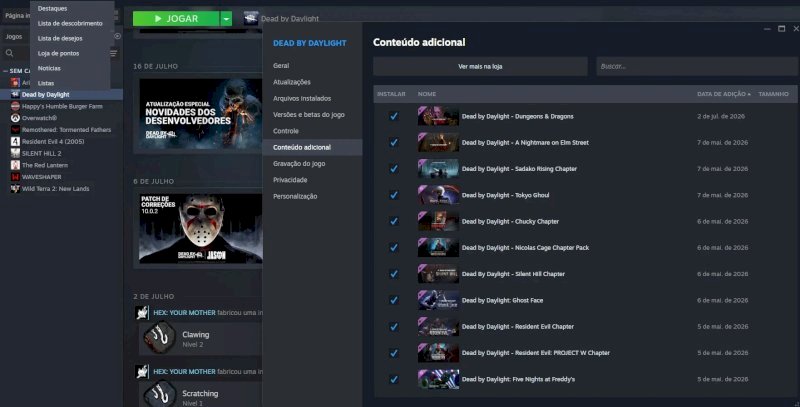Click Ver mais na loja button
This screenshot has width=800, height=407.
480,66
